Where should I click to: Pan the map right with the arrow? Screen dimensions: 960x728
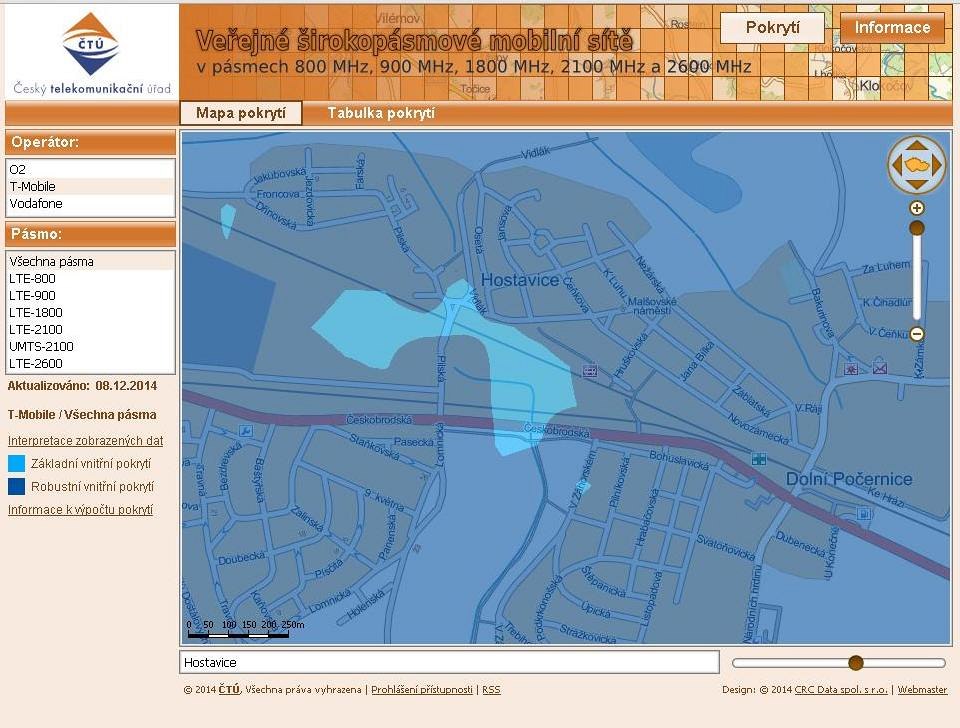point(939,165)
